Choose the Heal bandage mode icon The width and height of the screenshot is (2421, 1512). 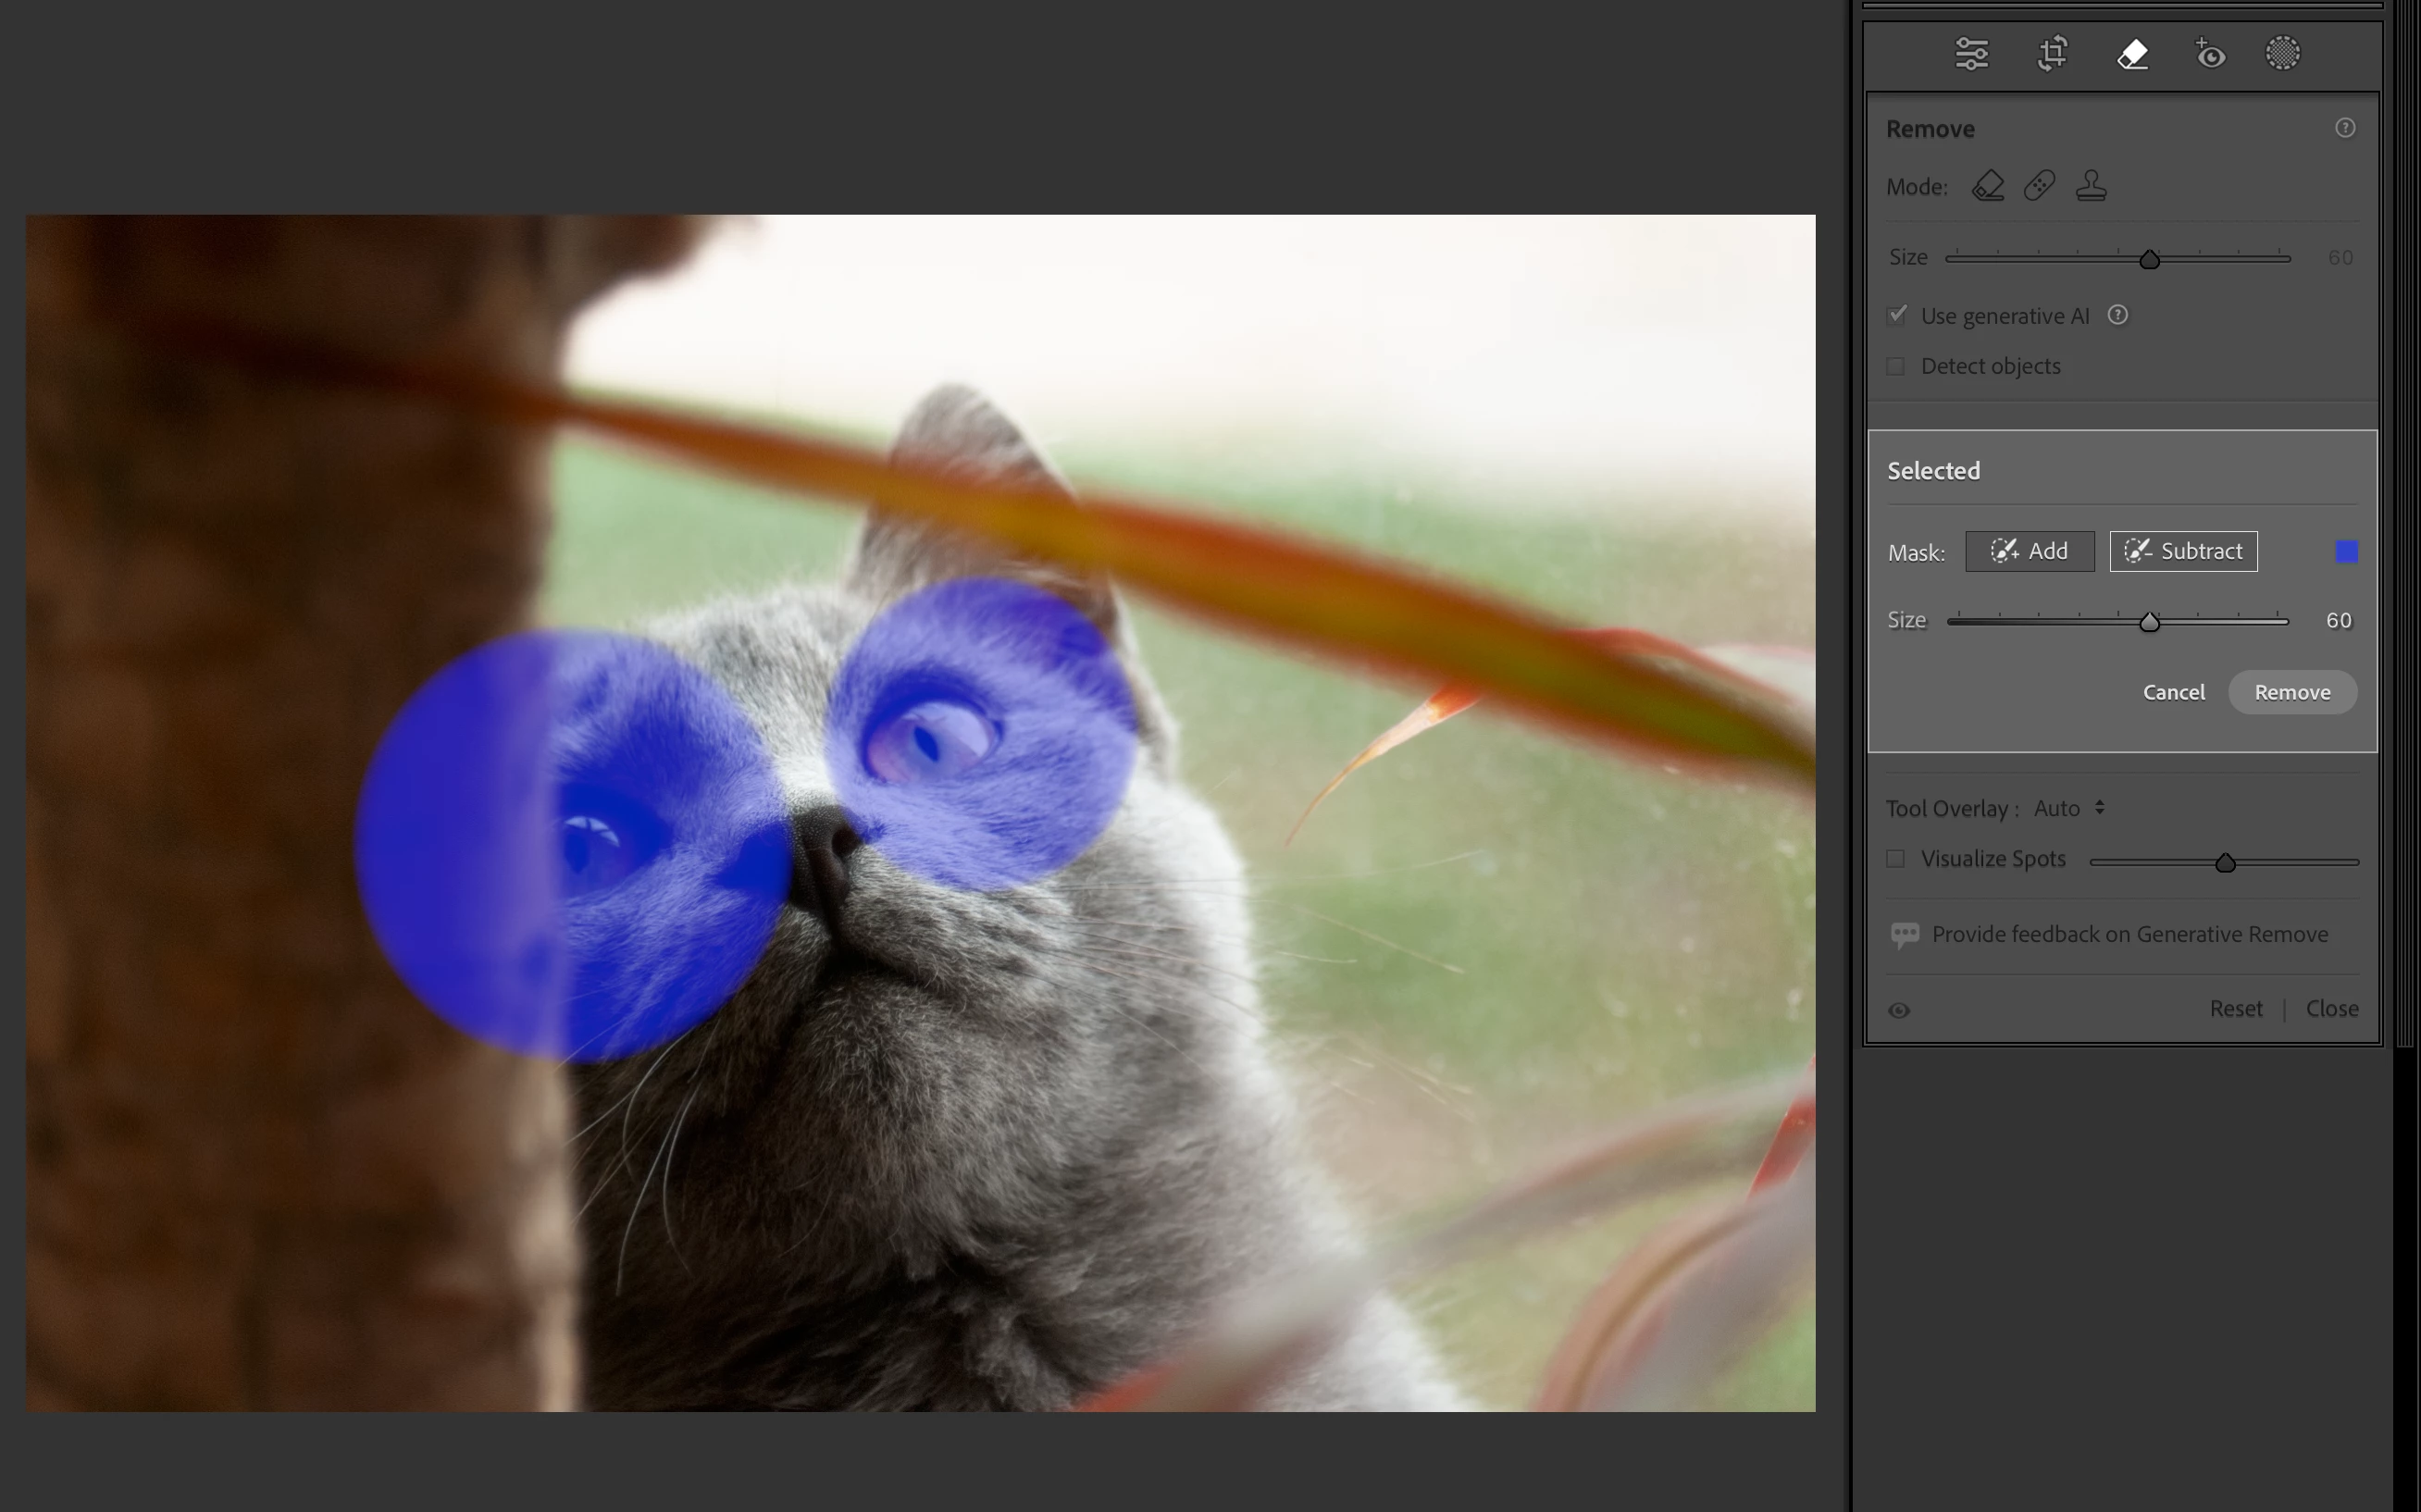pos(2039,186)
